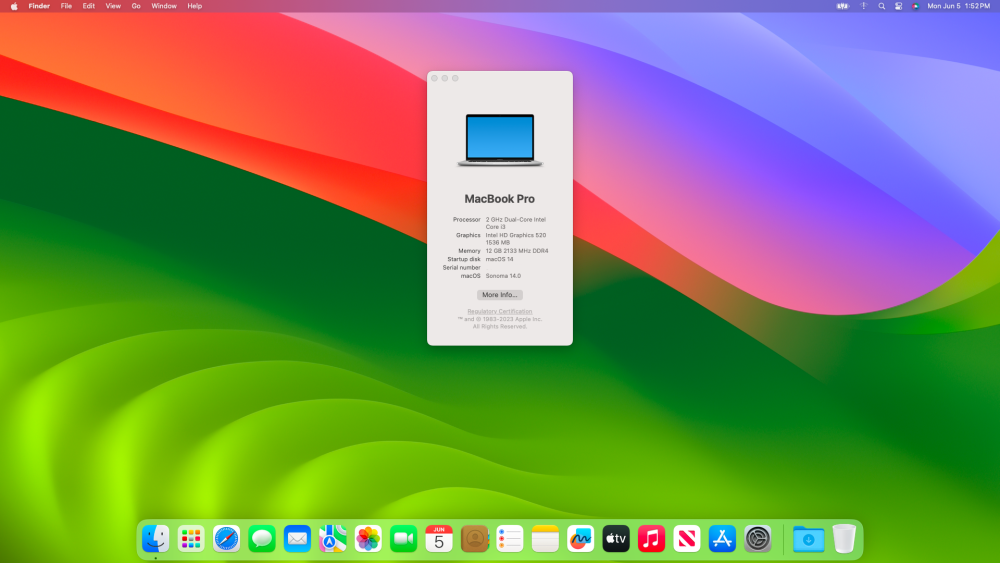Open Calendar showing JUN 5
1000x563 pixels.
point(439,539)
